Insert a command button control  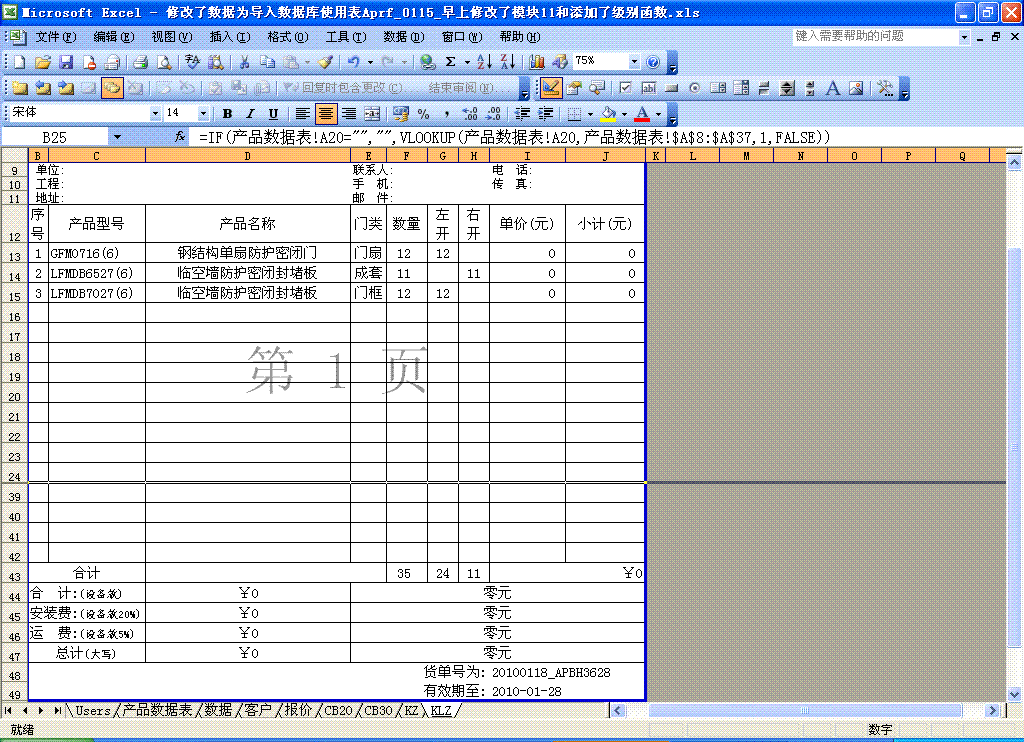pyautogui.click(x=671, y=88)
